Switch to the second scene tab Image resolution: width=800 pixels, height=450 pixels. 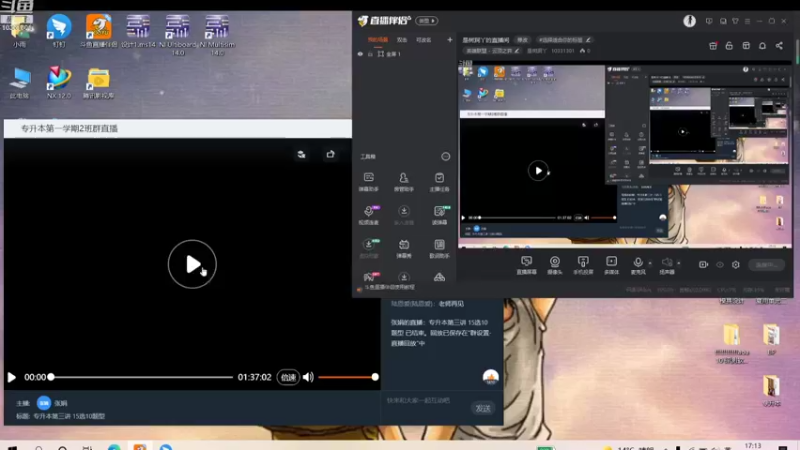point(402,40)
